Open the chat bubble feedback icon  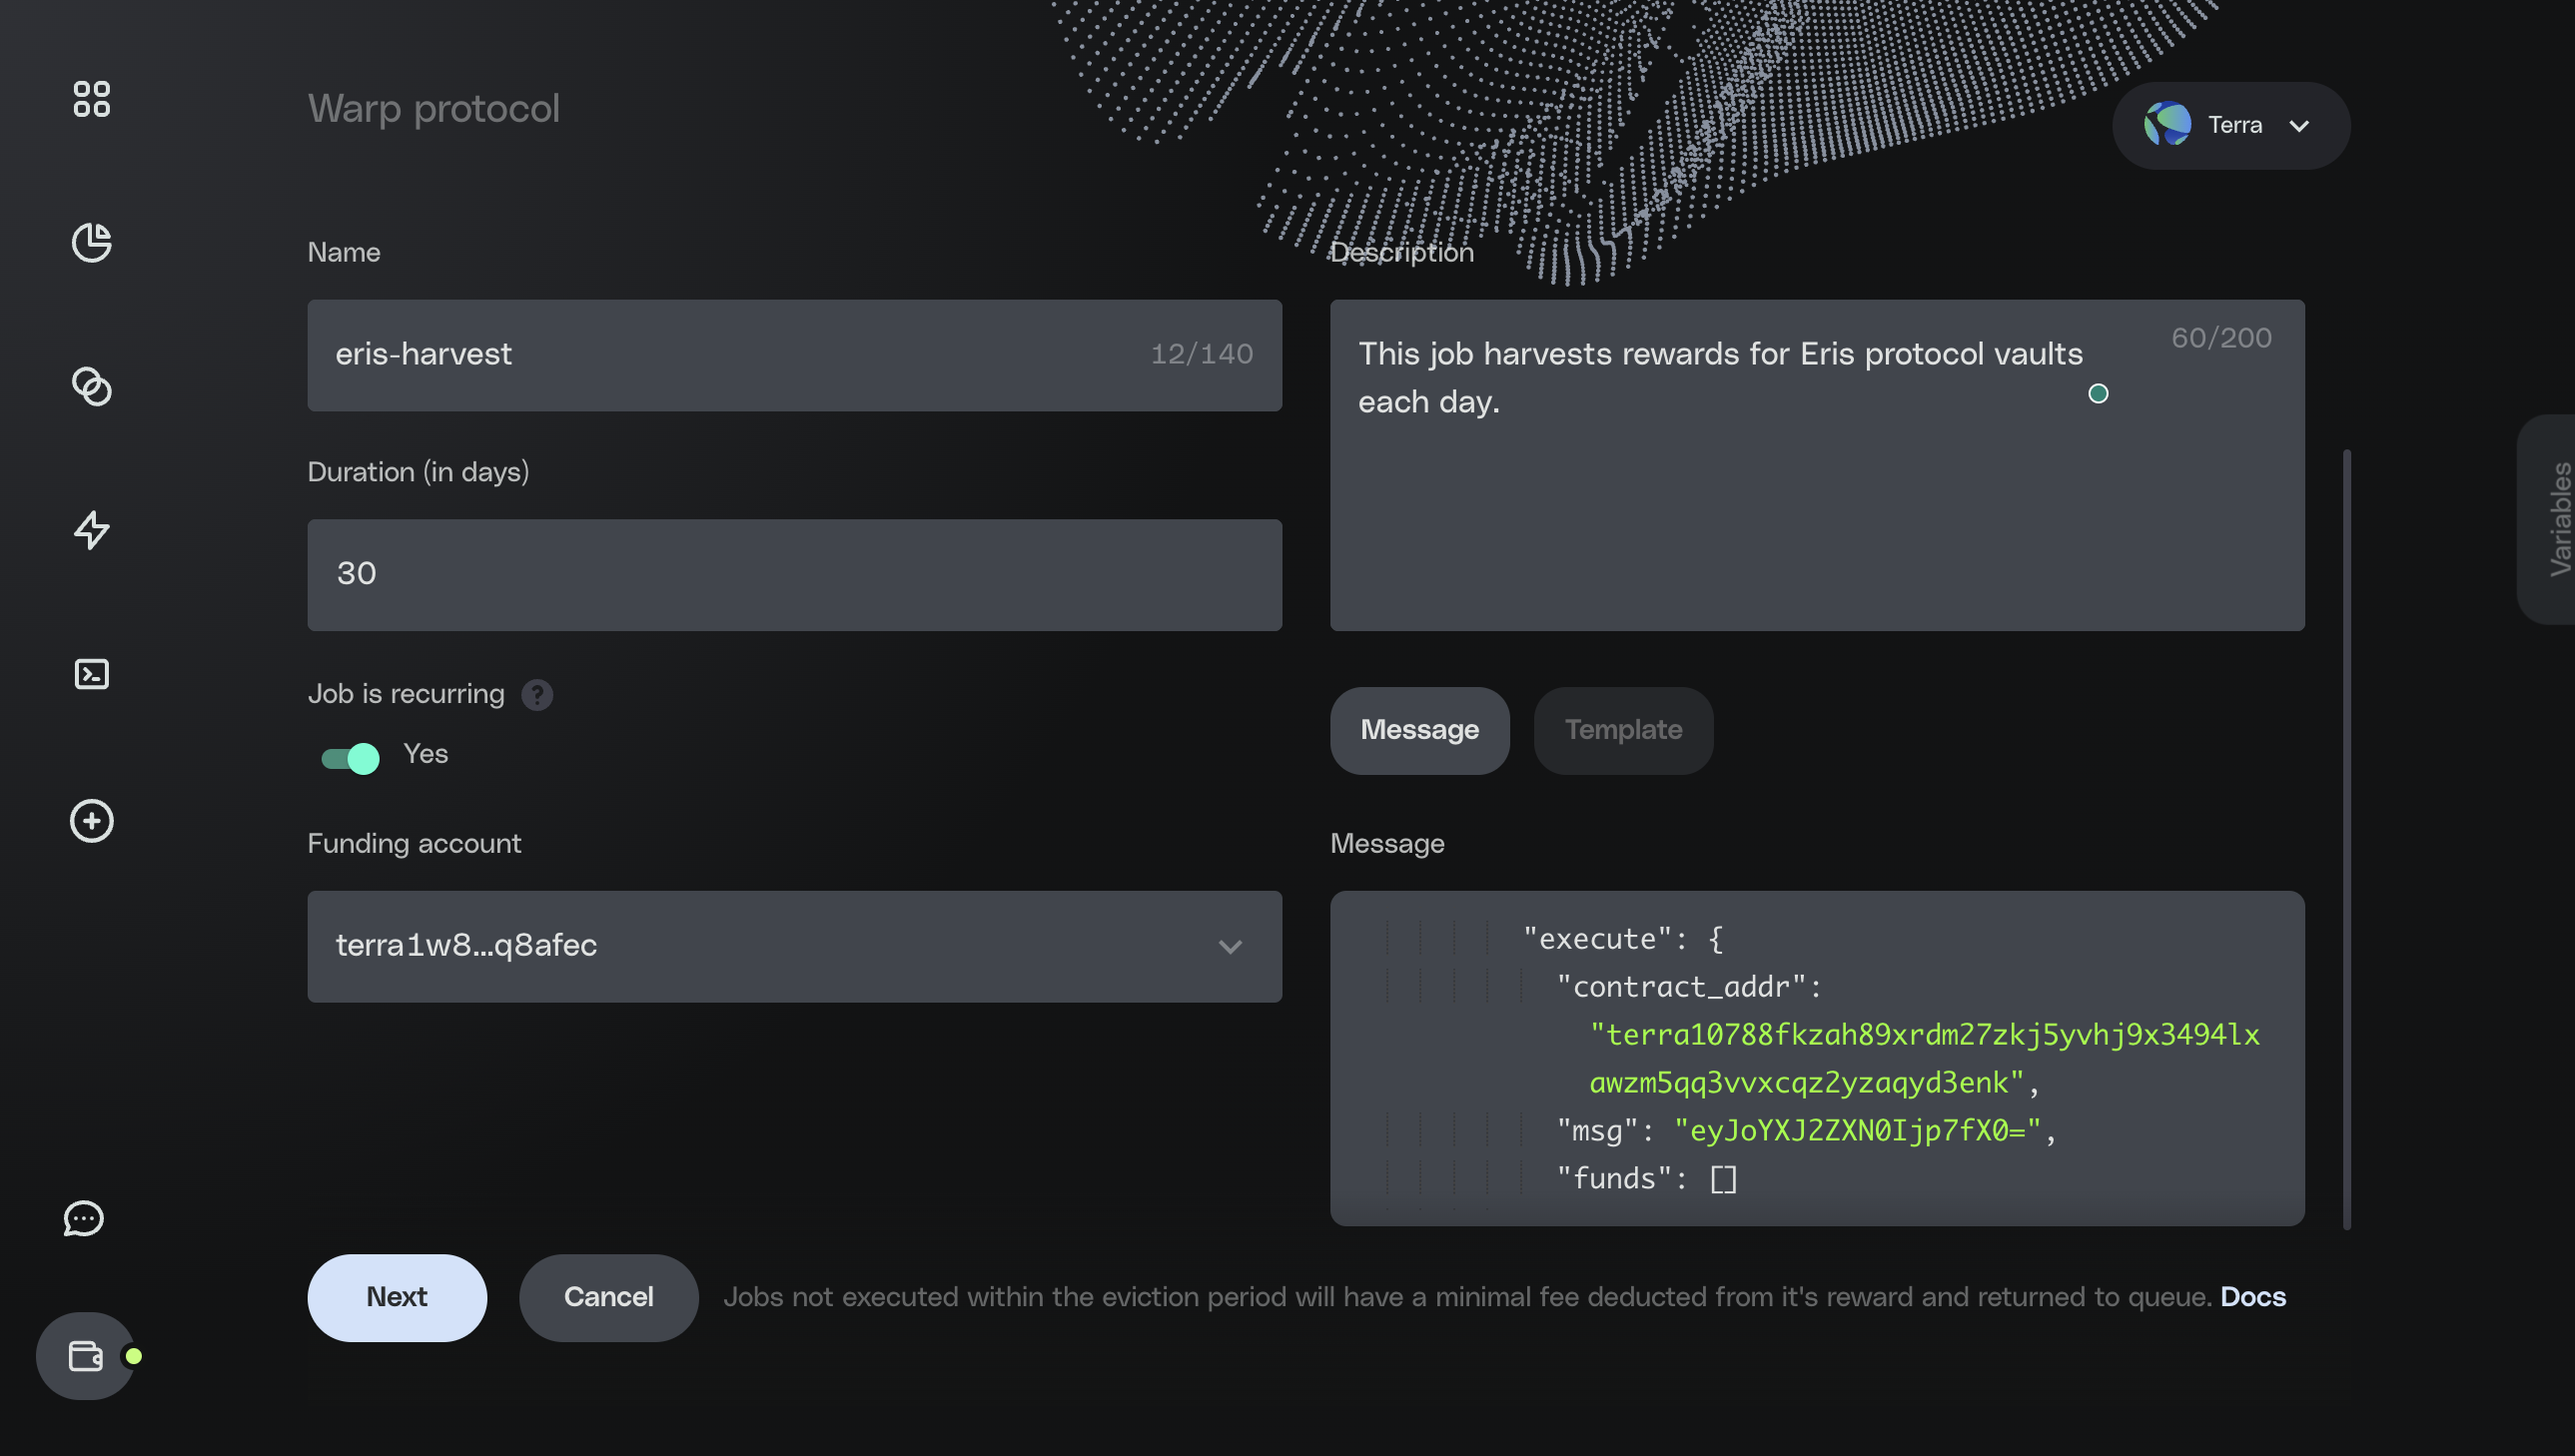click(84, 1218)
